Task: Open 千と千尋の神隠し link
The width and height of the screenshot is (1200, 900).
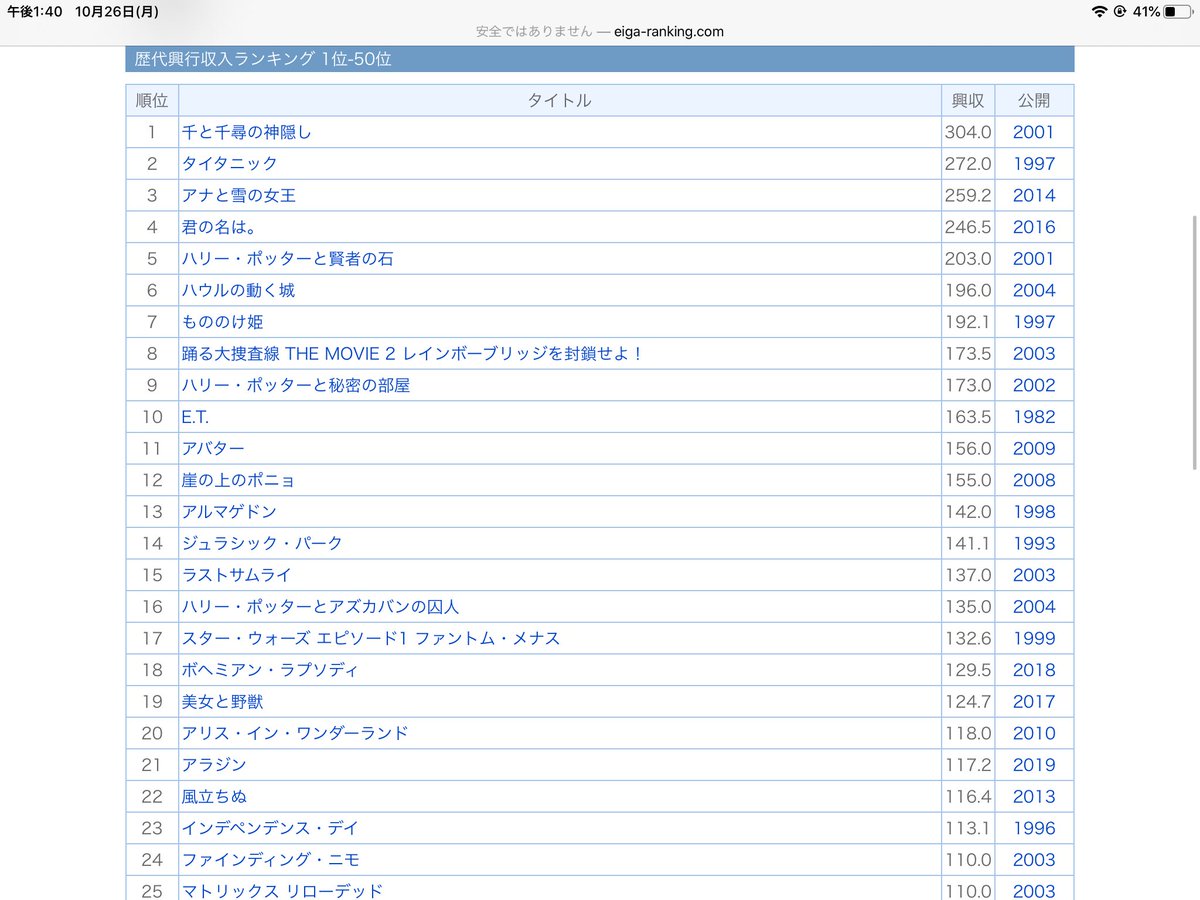Action: 247,132
